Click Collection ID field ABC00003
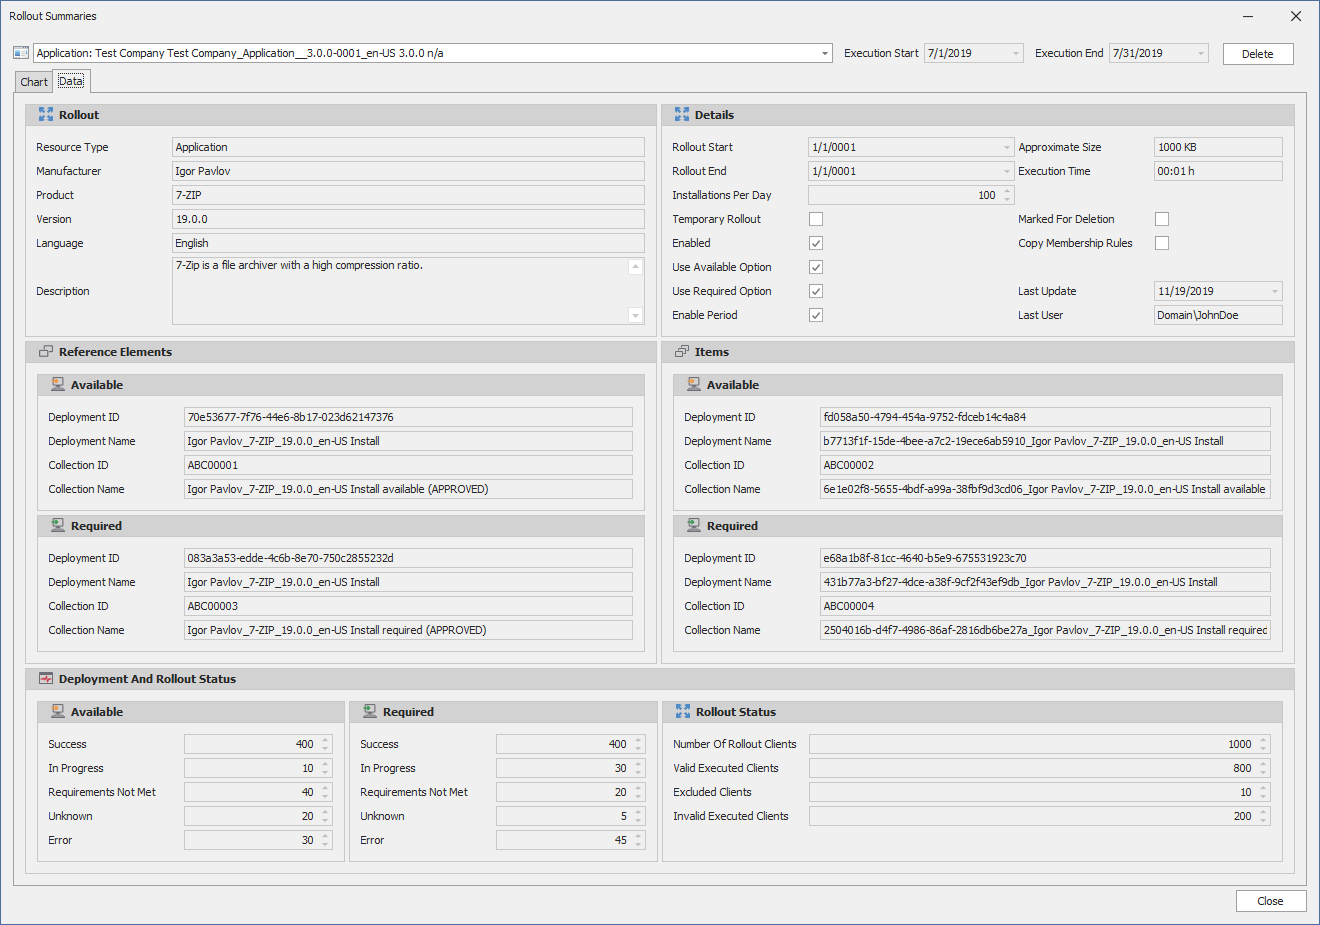This screenshot has height=925, width=1320. 408,606
